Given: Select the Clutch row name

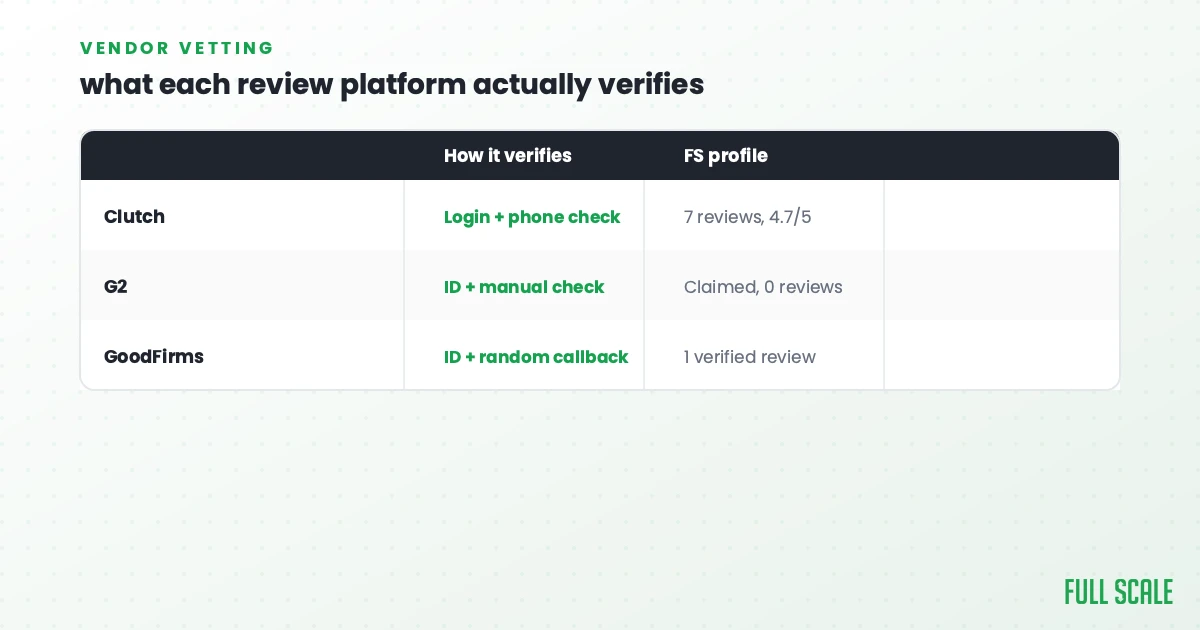Looking at the screenshot, I should 134,217.
